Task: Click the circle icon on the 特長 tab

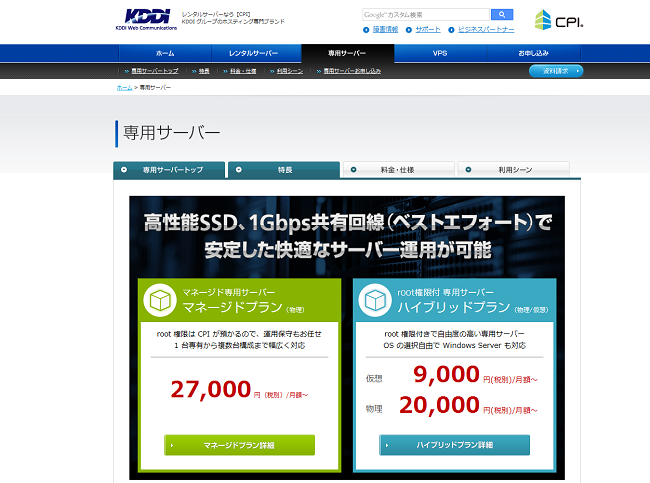Action: click(x=239, y=170)
